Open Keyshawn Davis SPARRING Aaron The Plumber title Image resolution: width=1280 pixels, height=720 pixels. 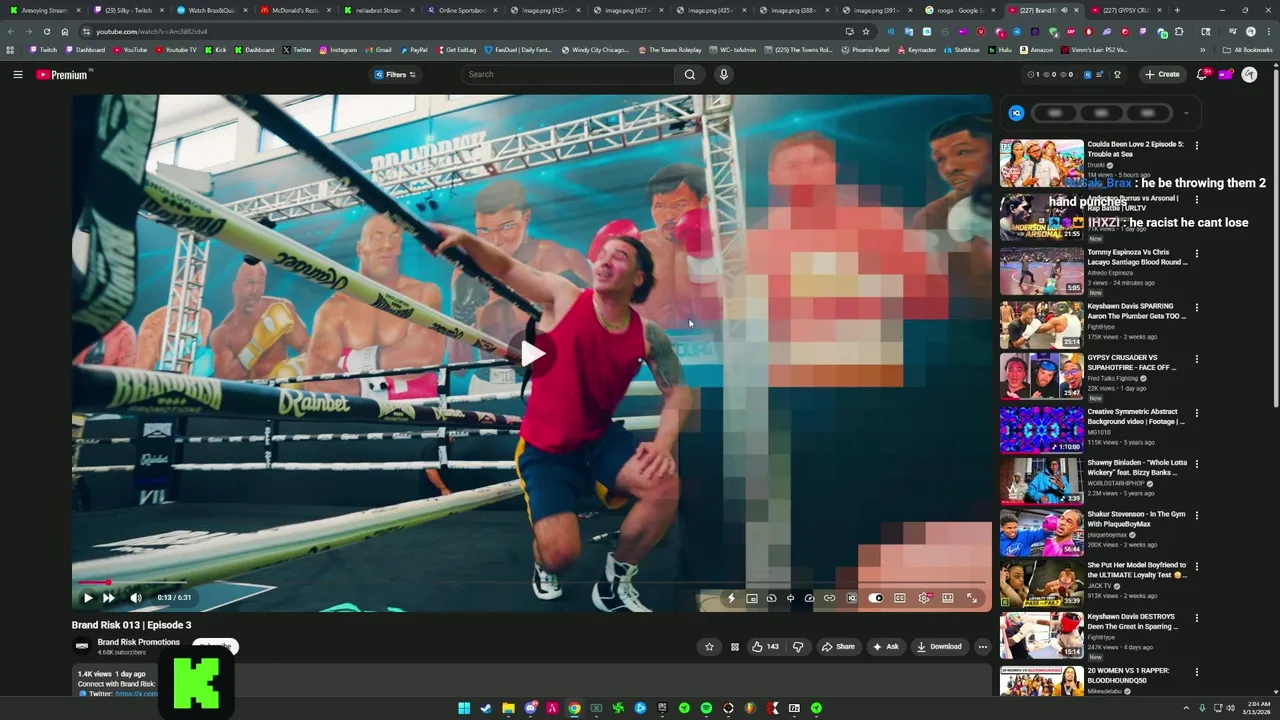pyautogui.click(x=1136, y=311)
